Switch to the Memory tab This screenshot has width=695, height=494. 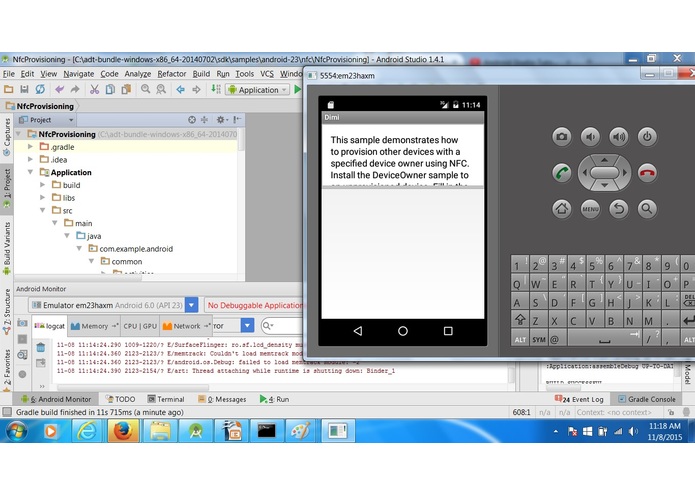94,326
